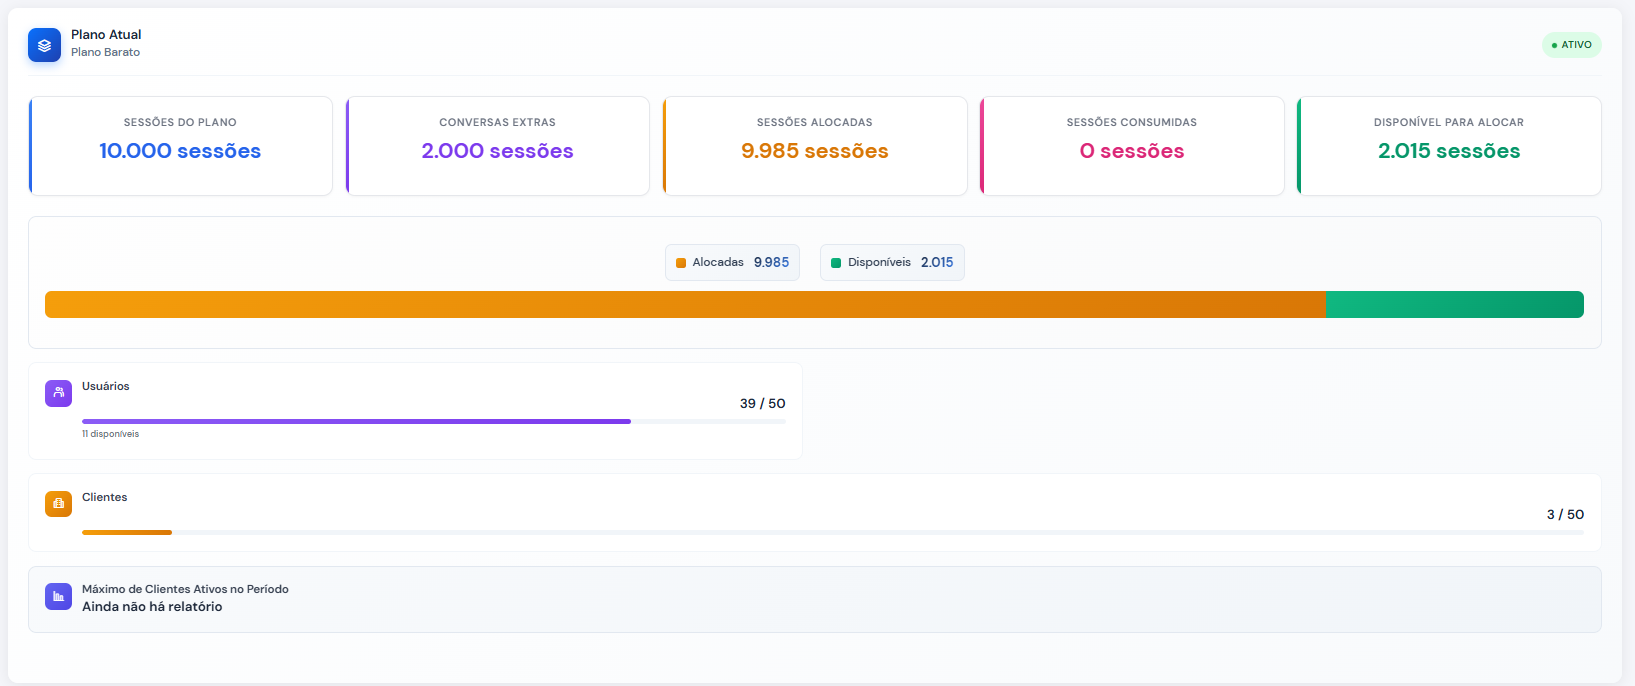This screenshot has width=1635, height=686.
Task: Click the green Disponíveis legend square
Action: [x=836, y=263]
